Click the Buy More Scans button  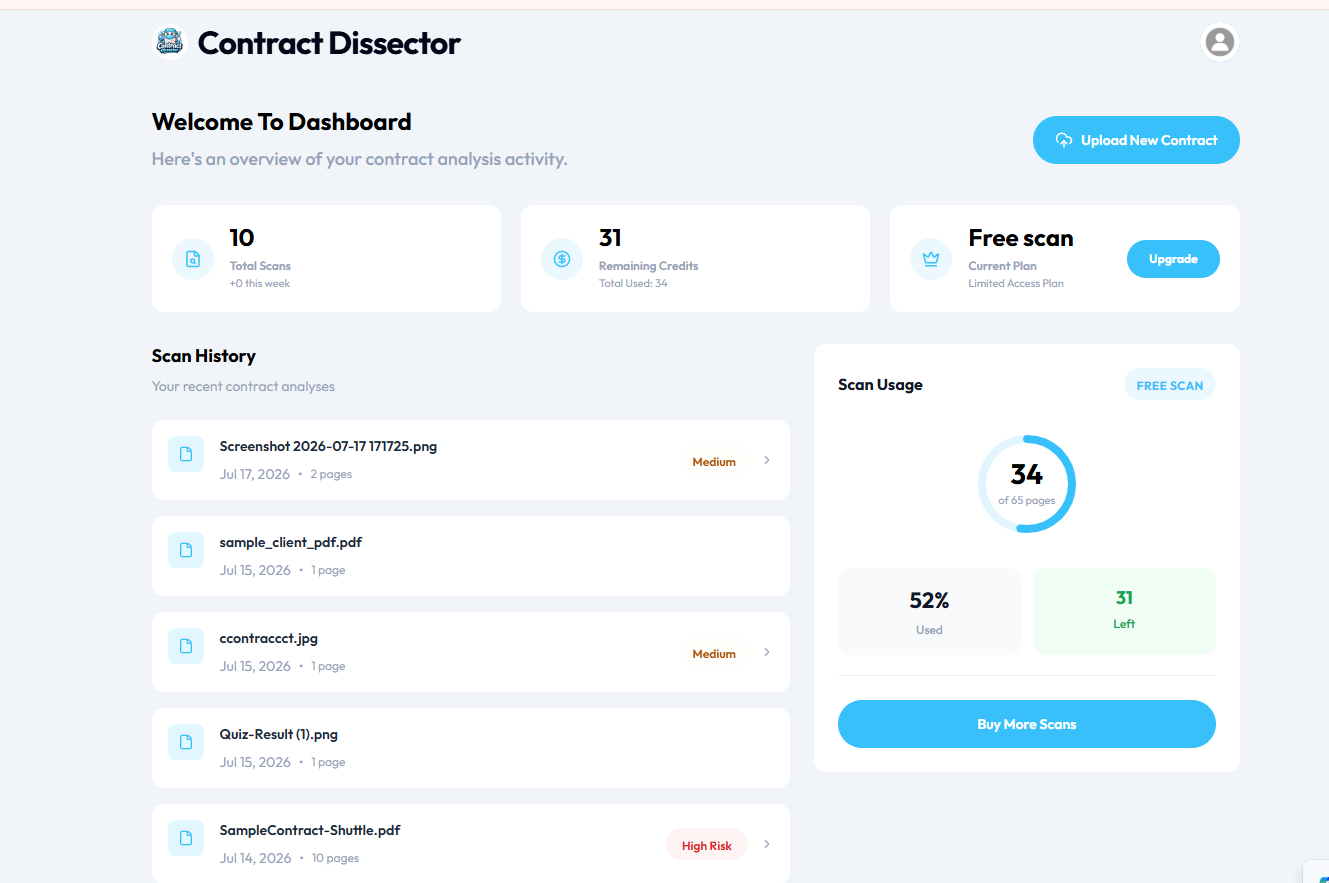pyautogui.click(x=1027, y=724)
